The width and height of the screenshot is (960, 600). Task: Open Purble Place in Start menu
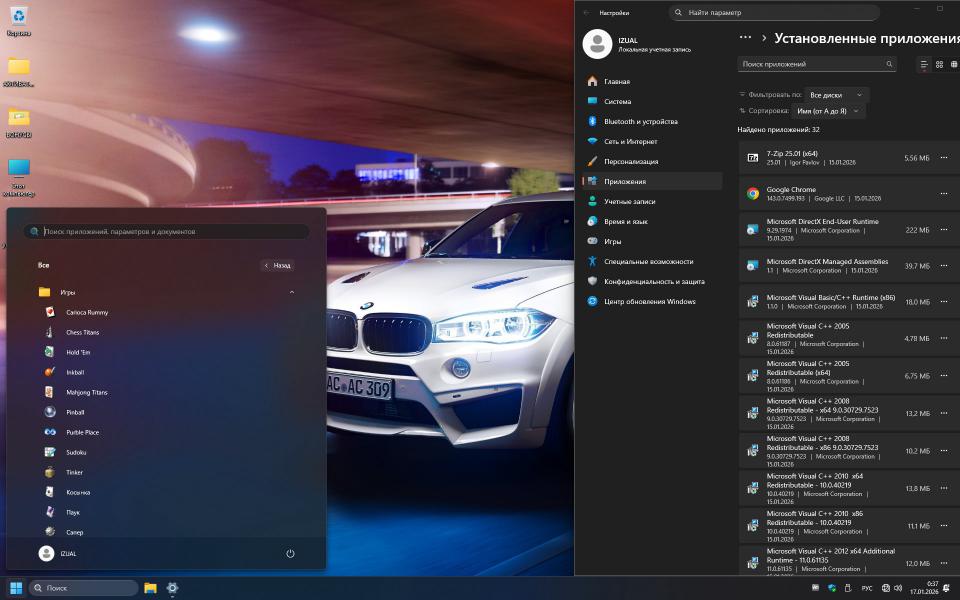82,432
